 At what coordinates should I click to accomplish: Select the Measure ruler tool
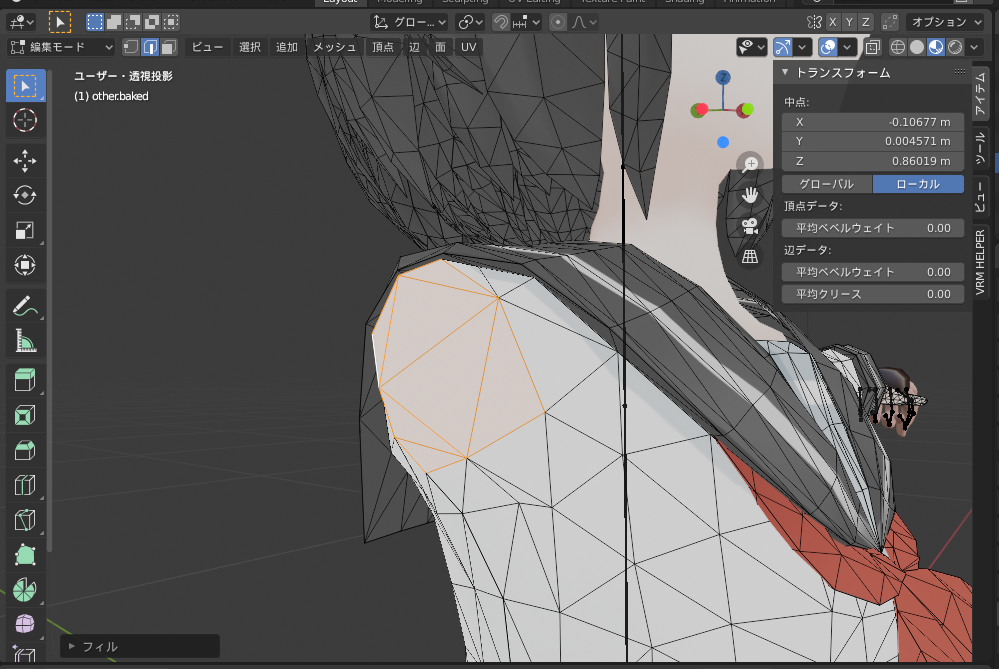[x=25, y=342]
